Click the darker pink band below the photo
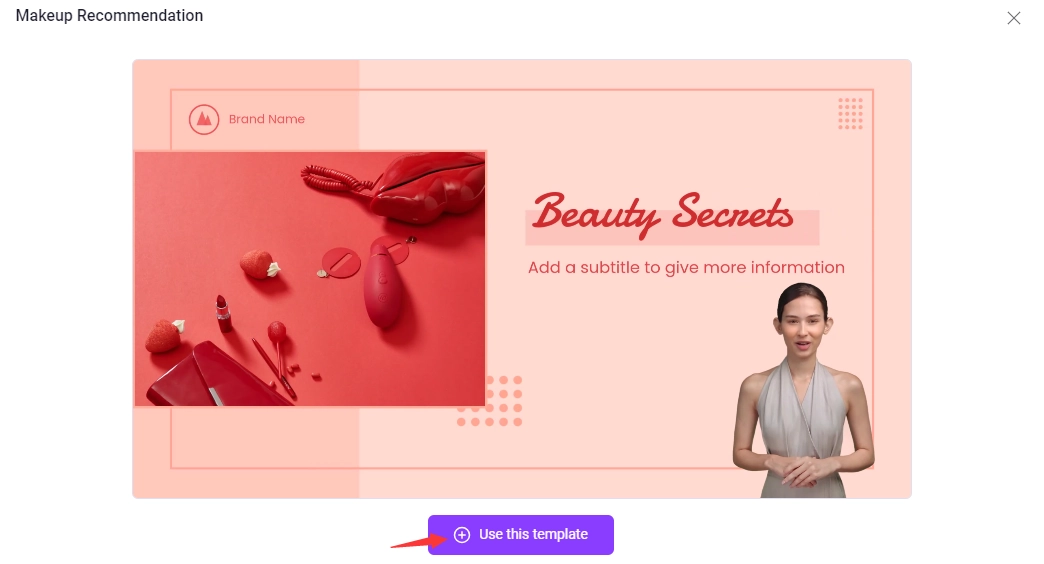Screen dimensions: 1044x564 point(246,452)
